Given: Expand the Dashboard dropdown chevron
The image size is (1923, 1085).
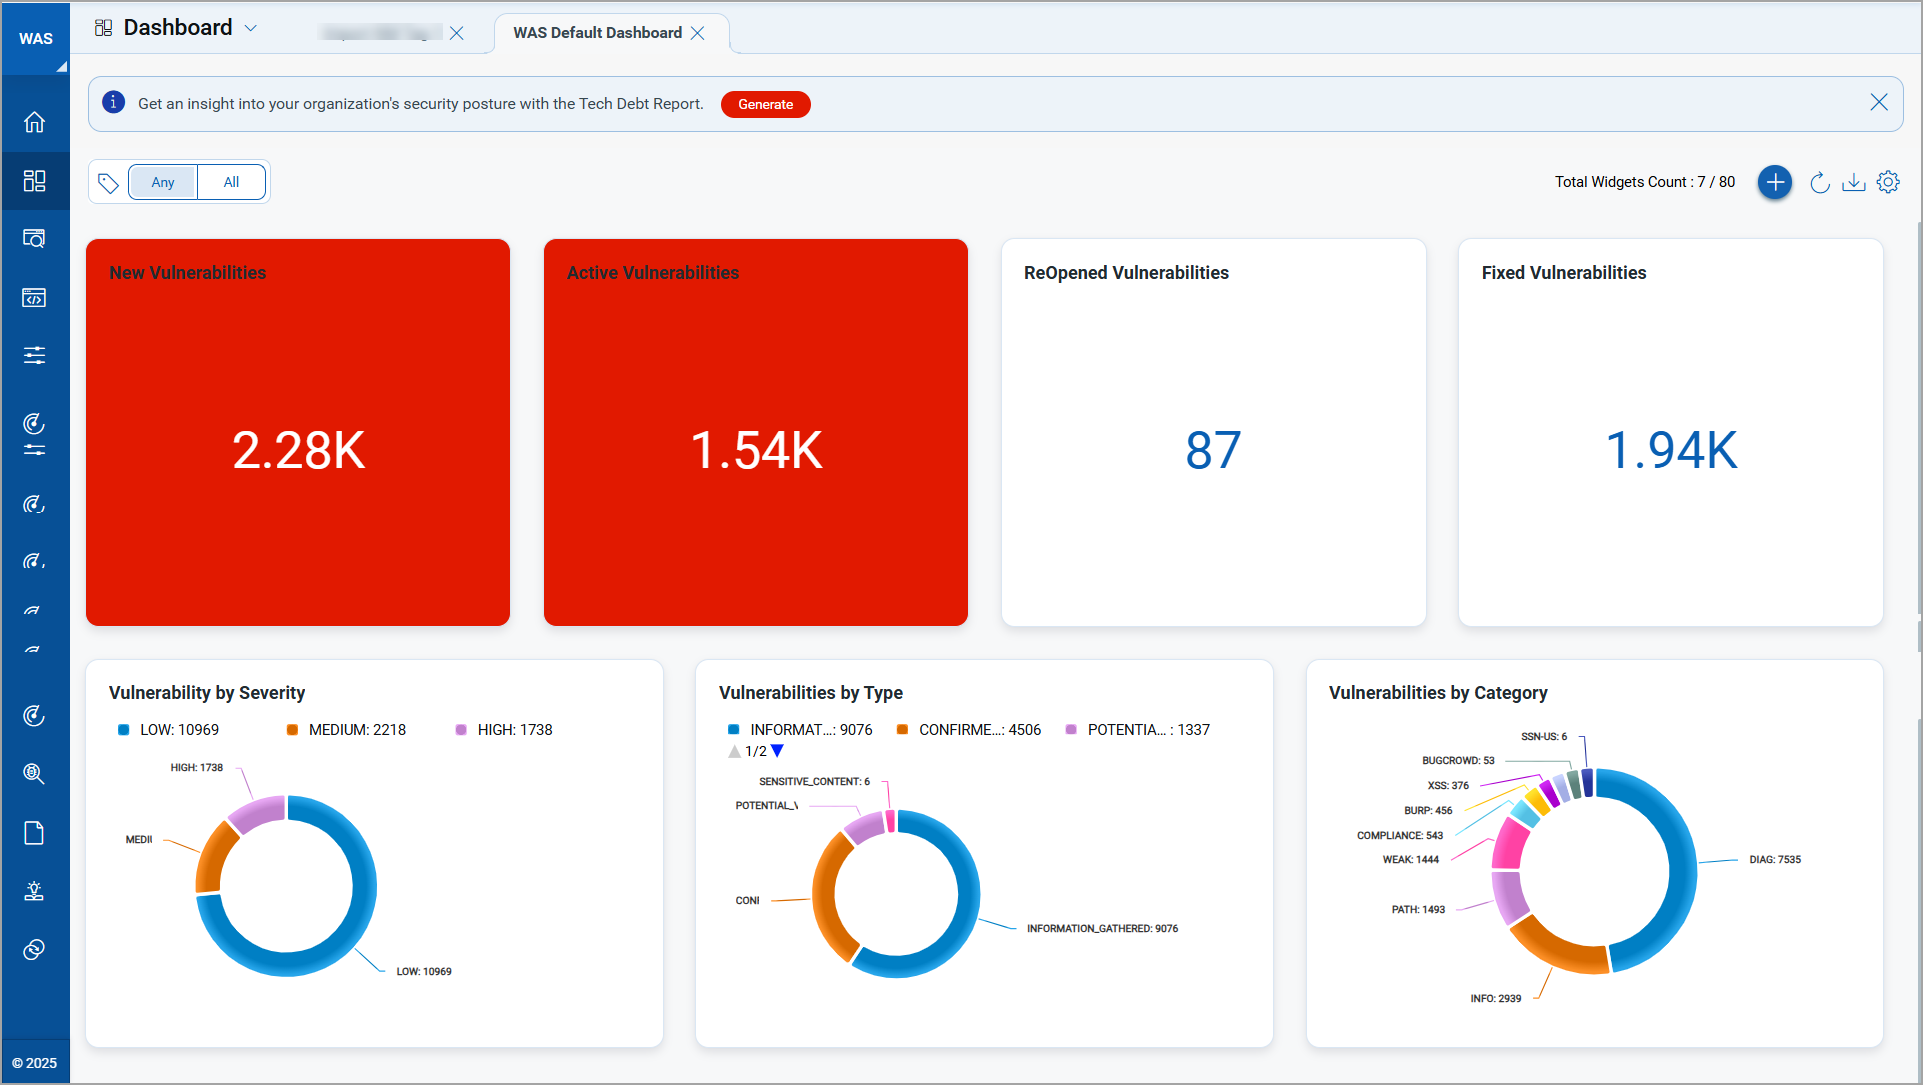Looking at the screenshot, I should point(251,28).
